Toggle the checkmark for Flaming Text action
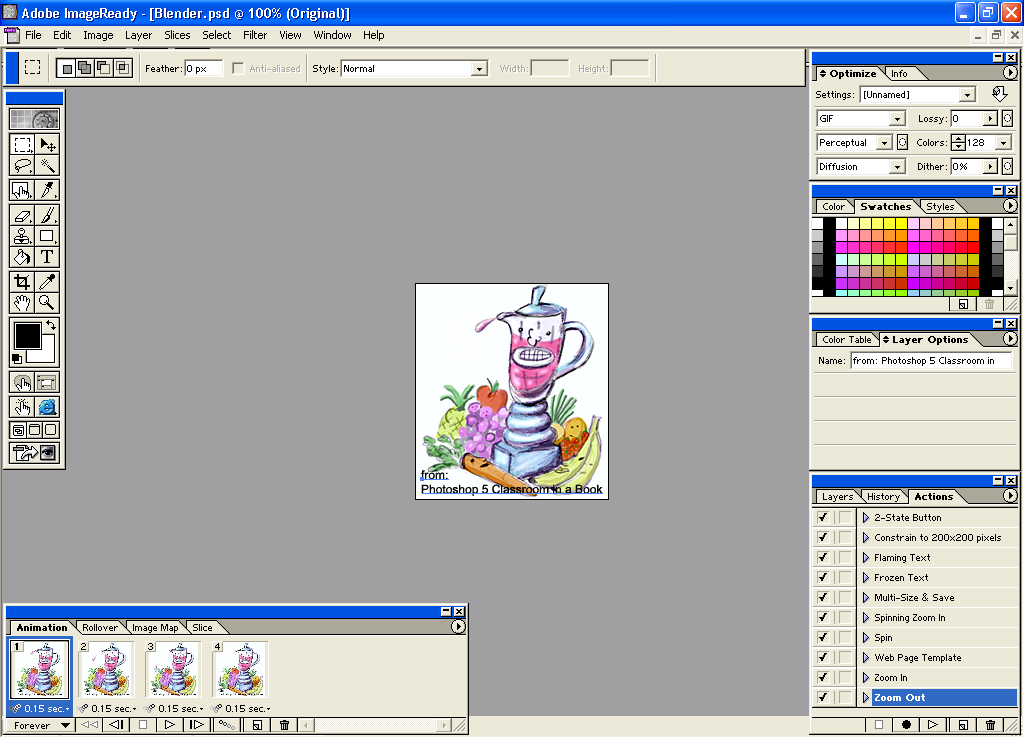The image size is (1024, 738). coord(823,557)
